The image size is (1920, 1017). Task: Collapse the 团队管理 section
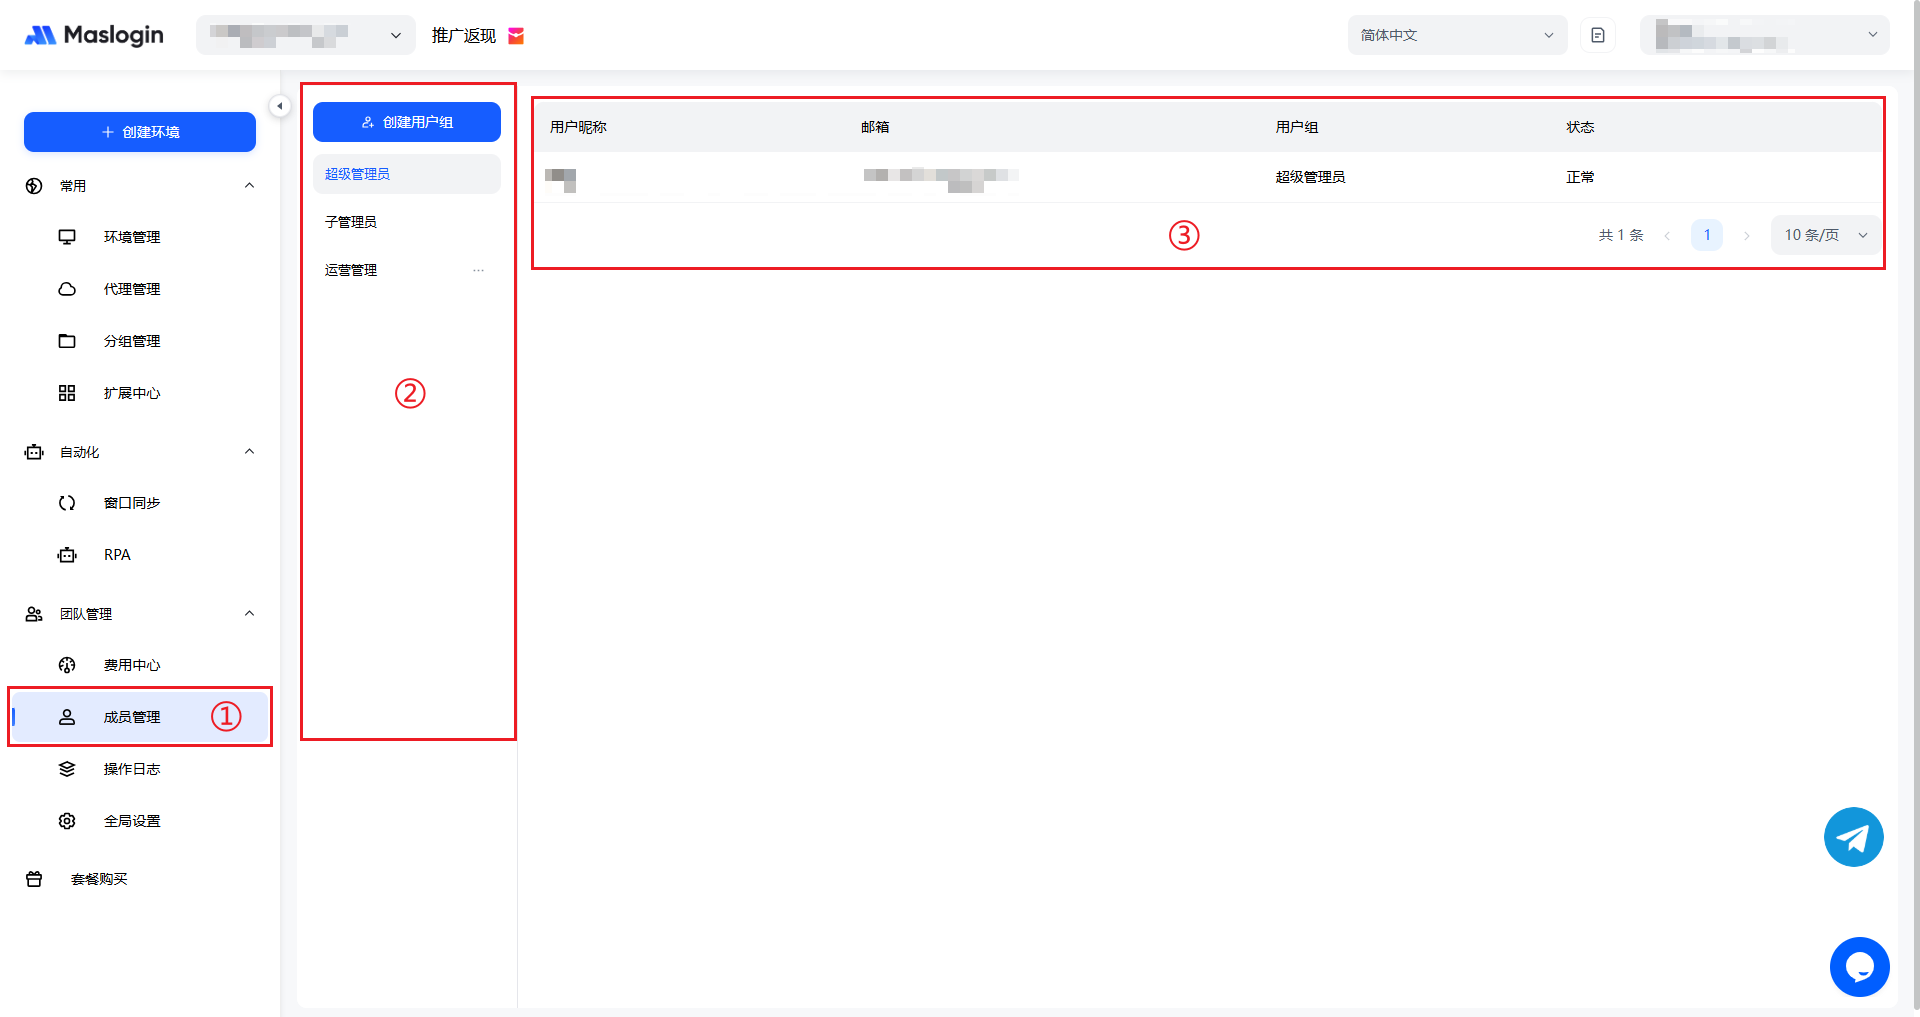coord(249,614)
